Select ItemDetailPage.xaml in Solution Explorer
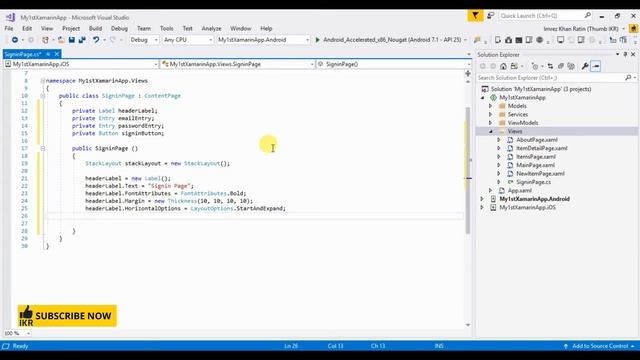 pyautogui.click(x=542, y=148)
